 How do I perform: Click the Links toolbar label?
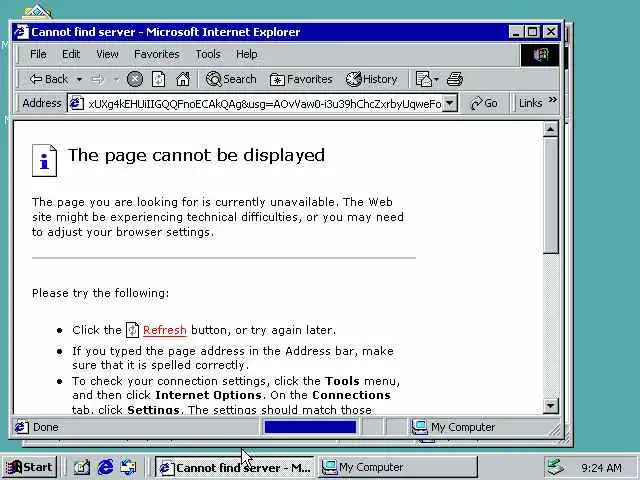coord(530,103)
